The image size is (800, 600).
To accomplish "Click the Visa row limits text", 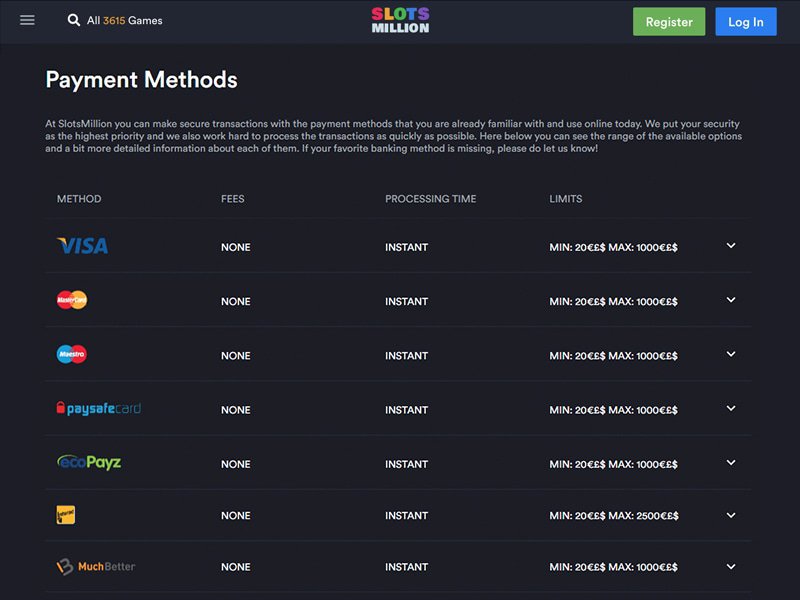I will [x=613, y=247].
